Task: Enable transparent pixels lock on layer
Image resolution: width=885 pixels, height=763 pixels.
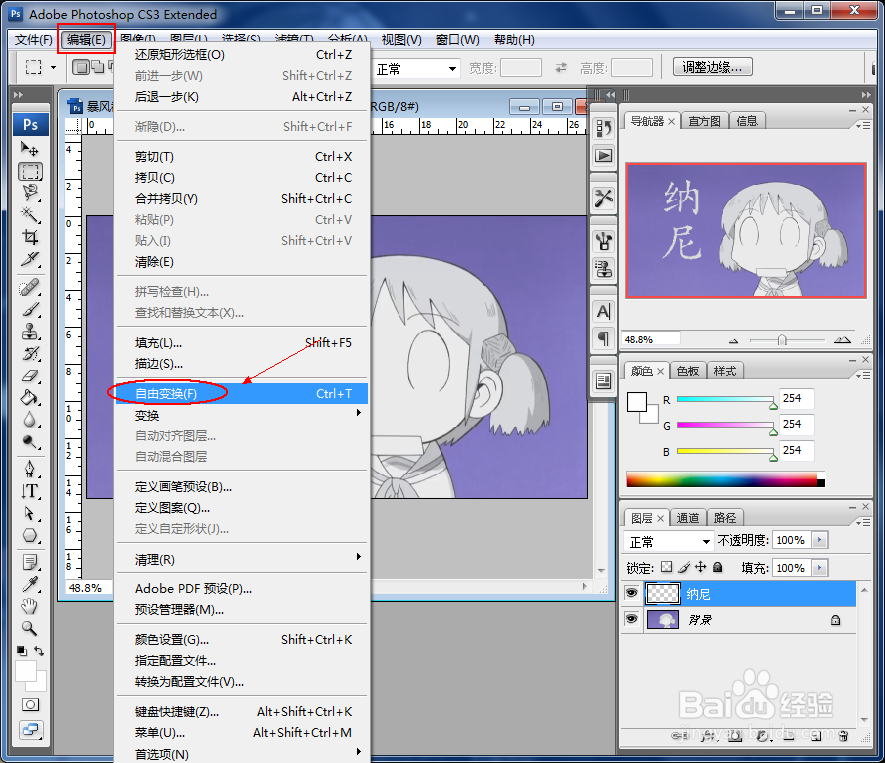Action: coord(666,567)
